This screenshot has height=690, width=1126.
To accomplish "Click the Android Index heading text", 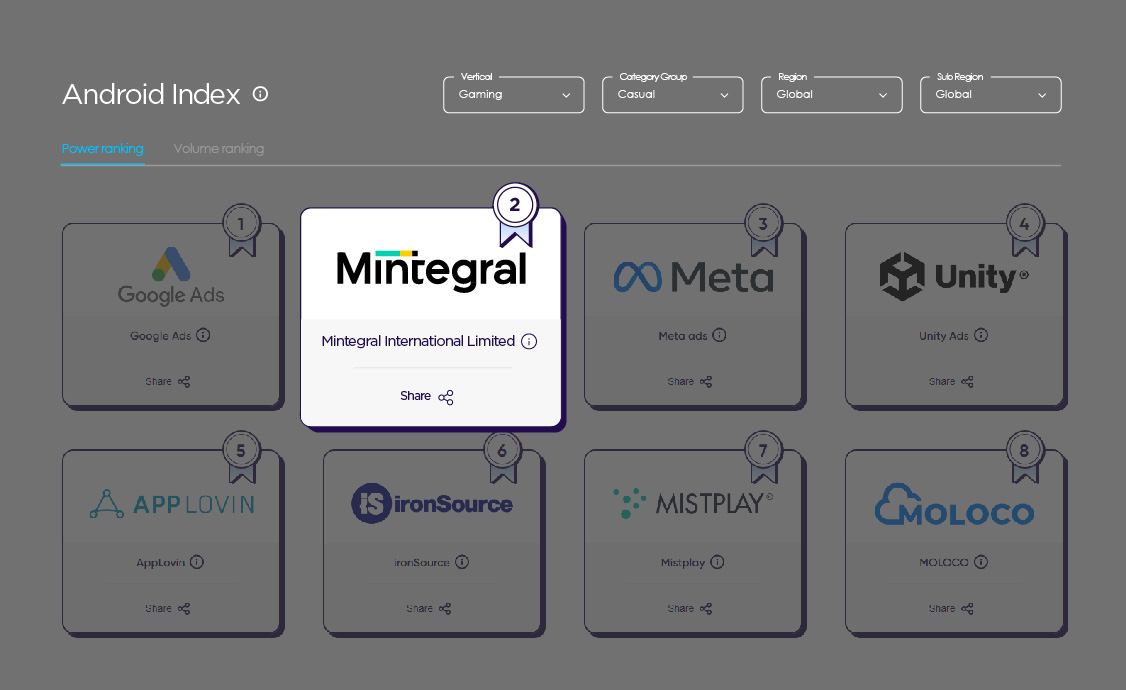I will [151, 94].
